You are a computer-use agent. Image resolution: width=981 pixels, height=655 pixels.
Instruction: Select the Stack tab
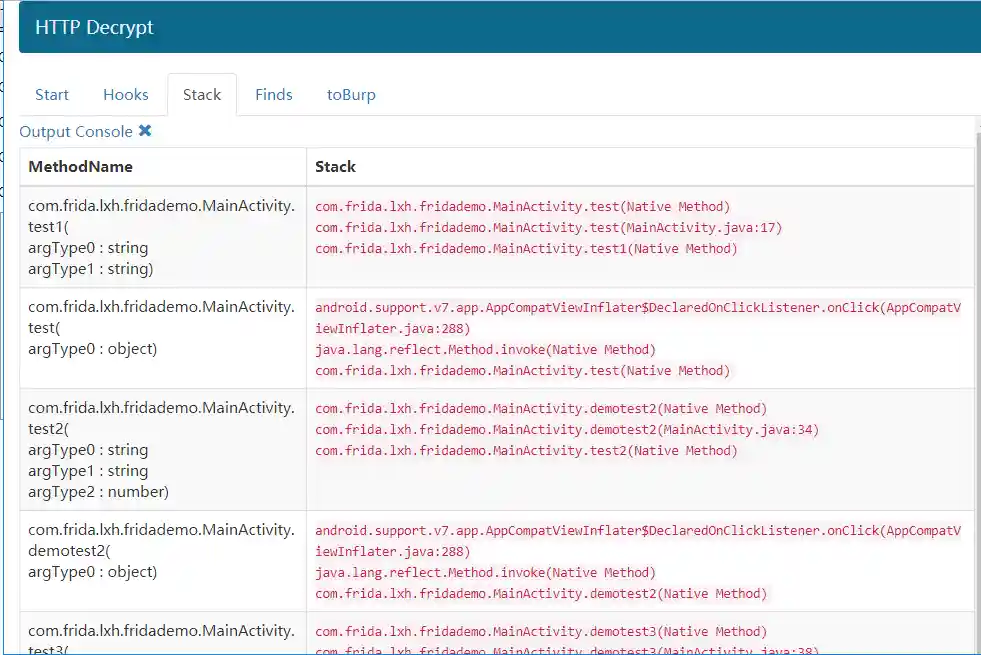(x=202, y=95)
